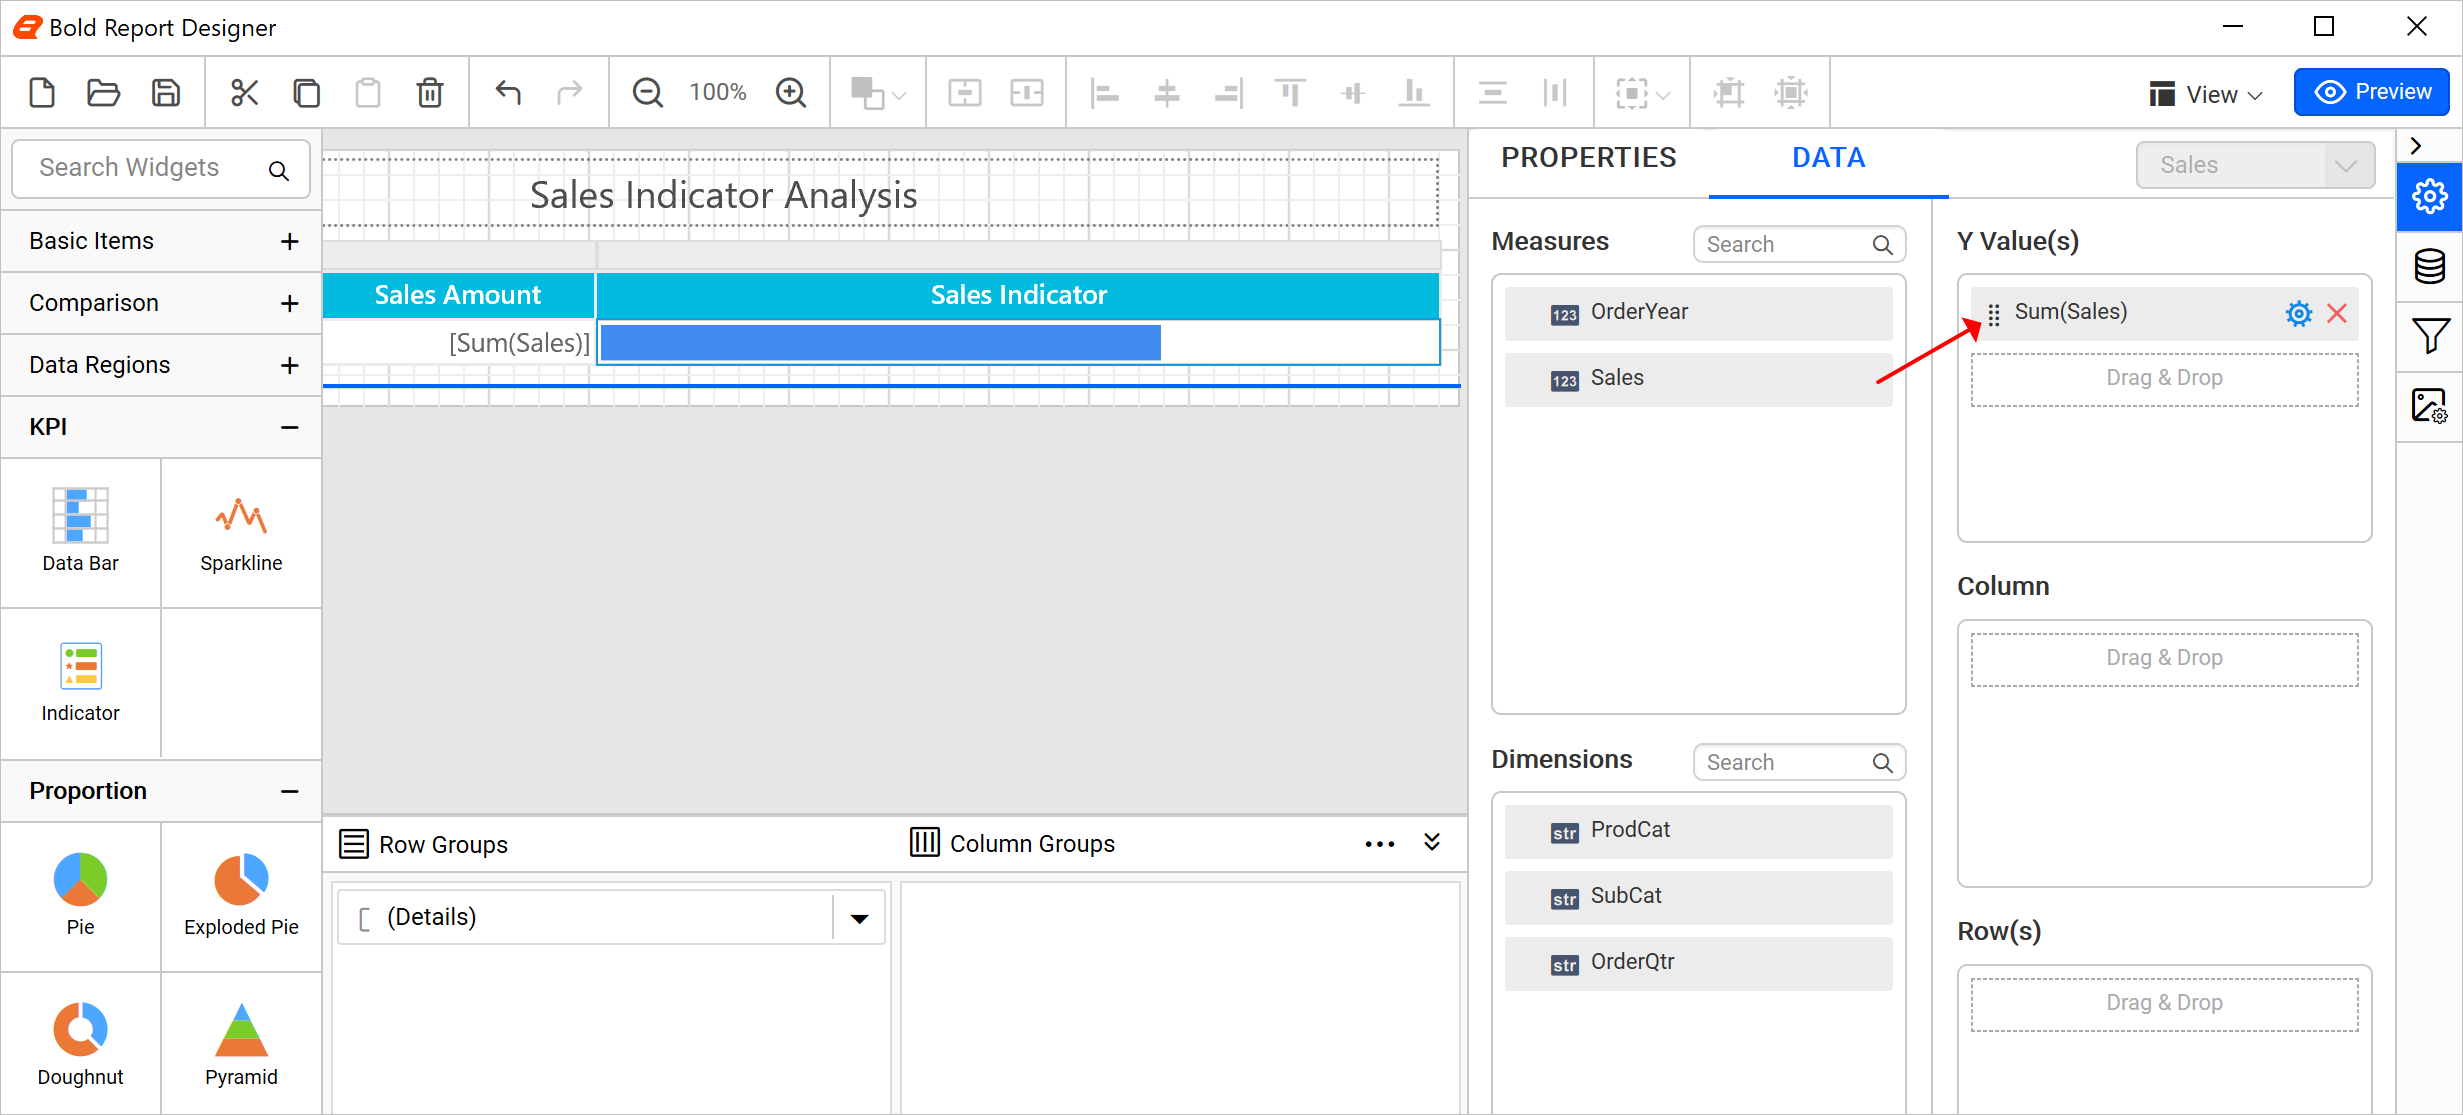Switch to the DATA tab
The image size is (2463, 1115).
(x=1828, y=158)
